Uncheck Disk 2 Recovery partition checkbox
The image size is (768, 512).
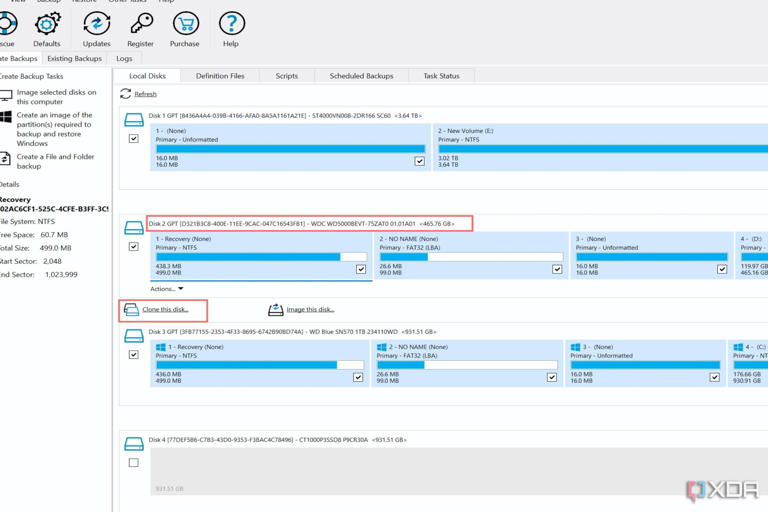tap(361, 269)
